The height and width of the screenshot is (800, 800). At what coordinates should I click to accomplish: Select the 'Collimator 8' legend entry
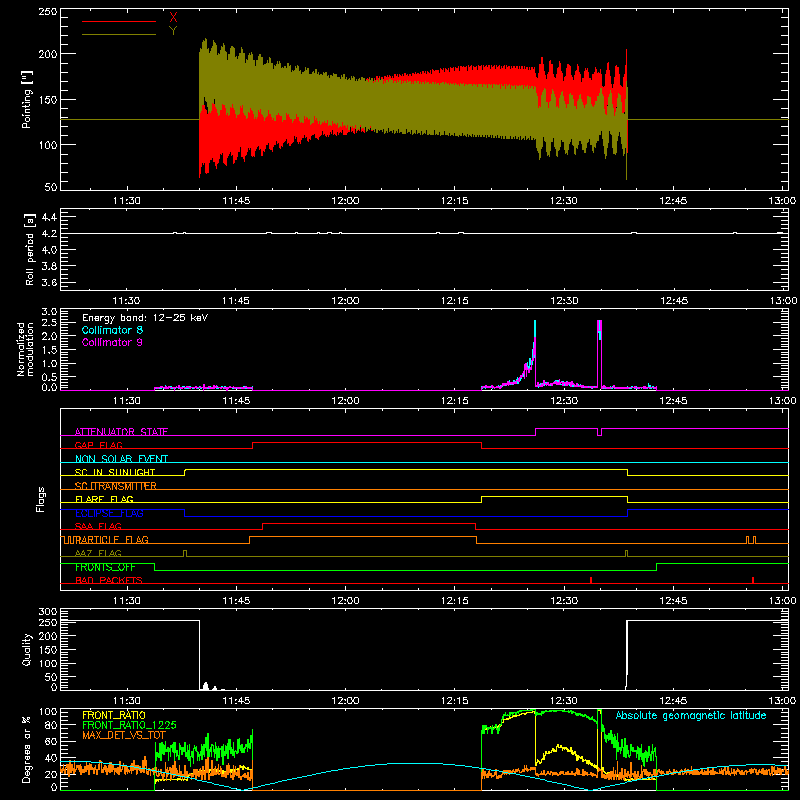tap(112, 330)
